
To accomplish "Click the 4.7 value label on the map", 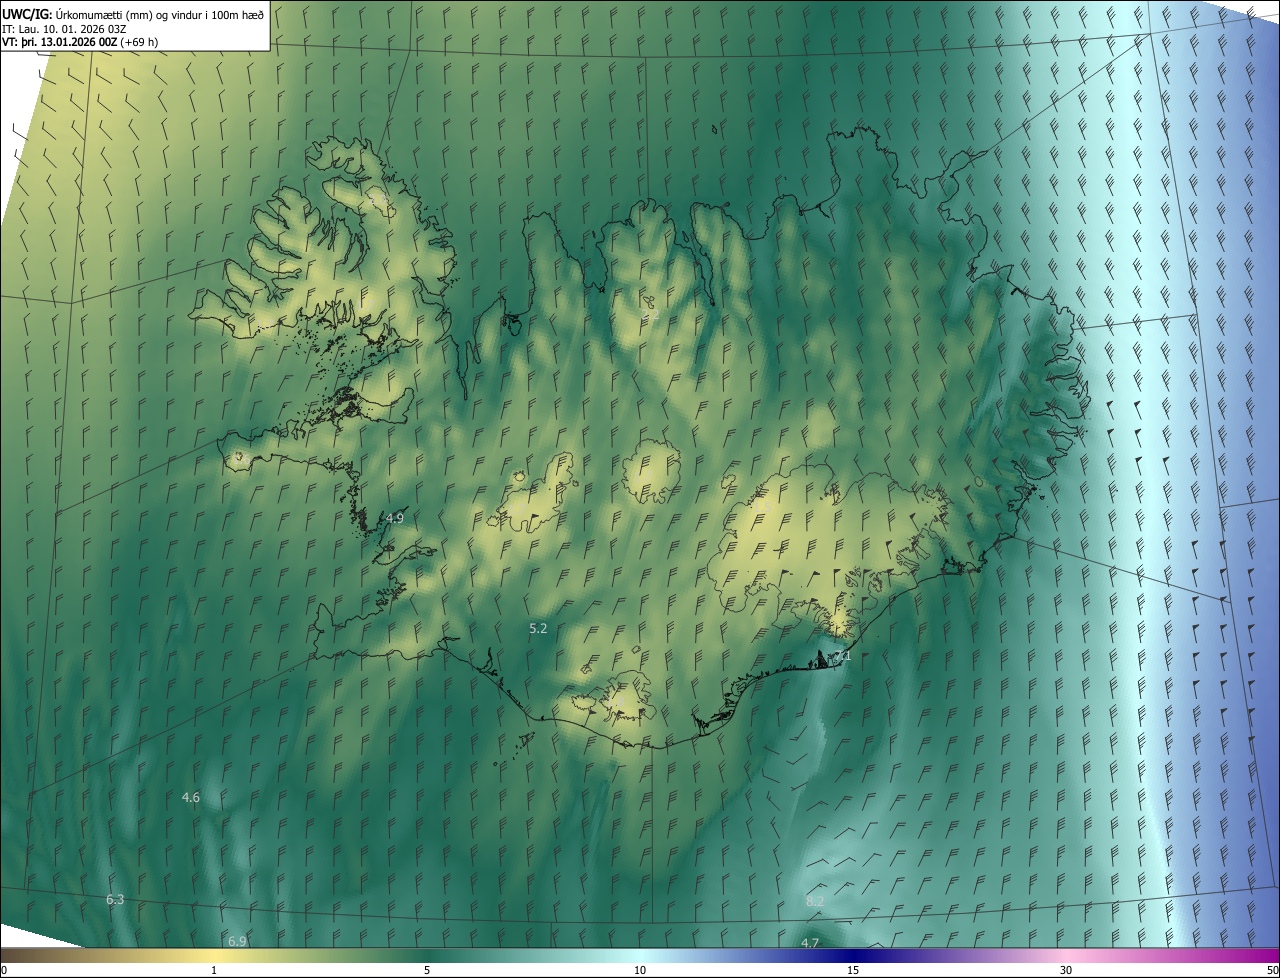I will coord(810,943).
